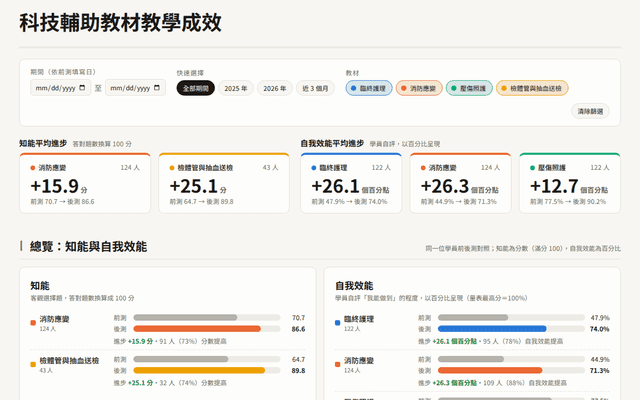Image resolution: width=640 pixels, height=400 pixels.
Task: Open the 知能 消防應變 +15.9 分 card
Action: coord(85,183)
